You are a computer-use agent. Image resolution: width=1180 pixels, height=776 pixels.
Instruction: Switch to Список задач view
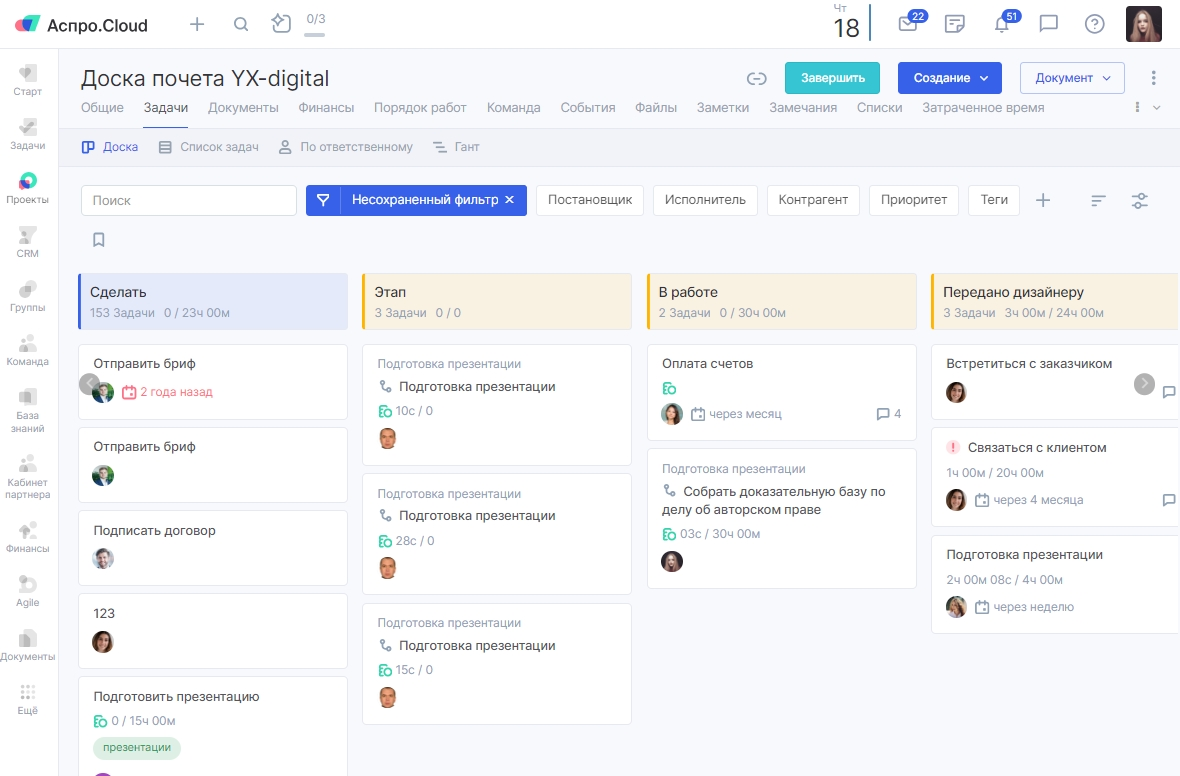[x=209, y=147]
